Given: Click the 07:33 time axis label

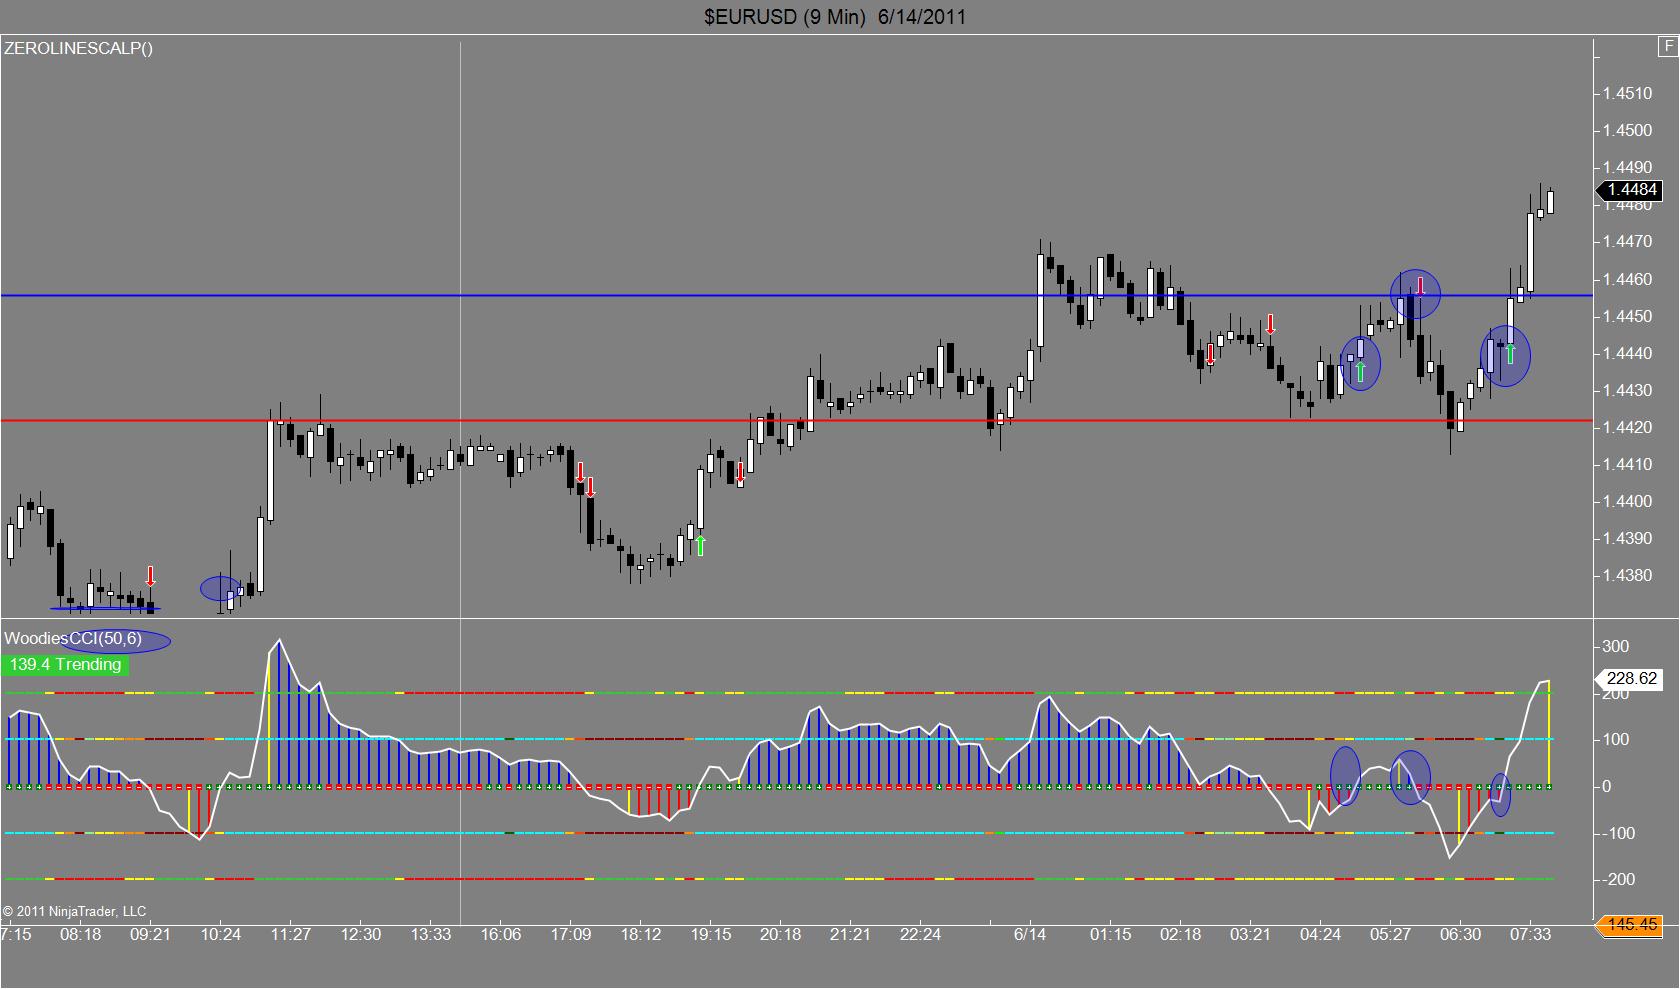Looking at the screenshot, I should click(1531, 934).
